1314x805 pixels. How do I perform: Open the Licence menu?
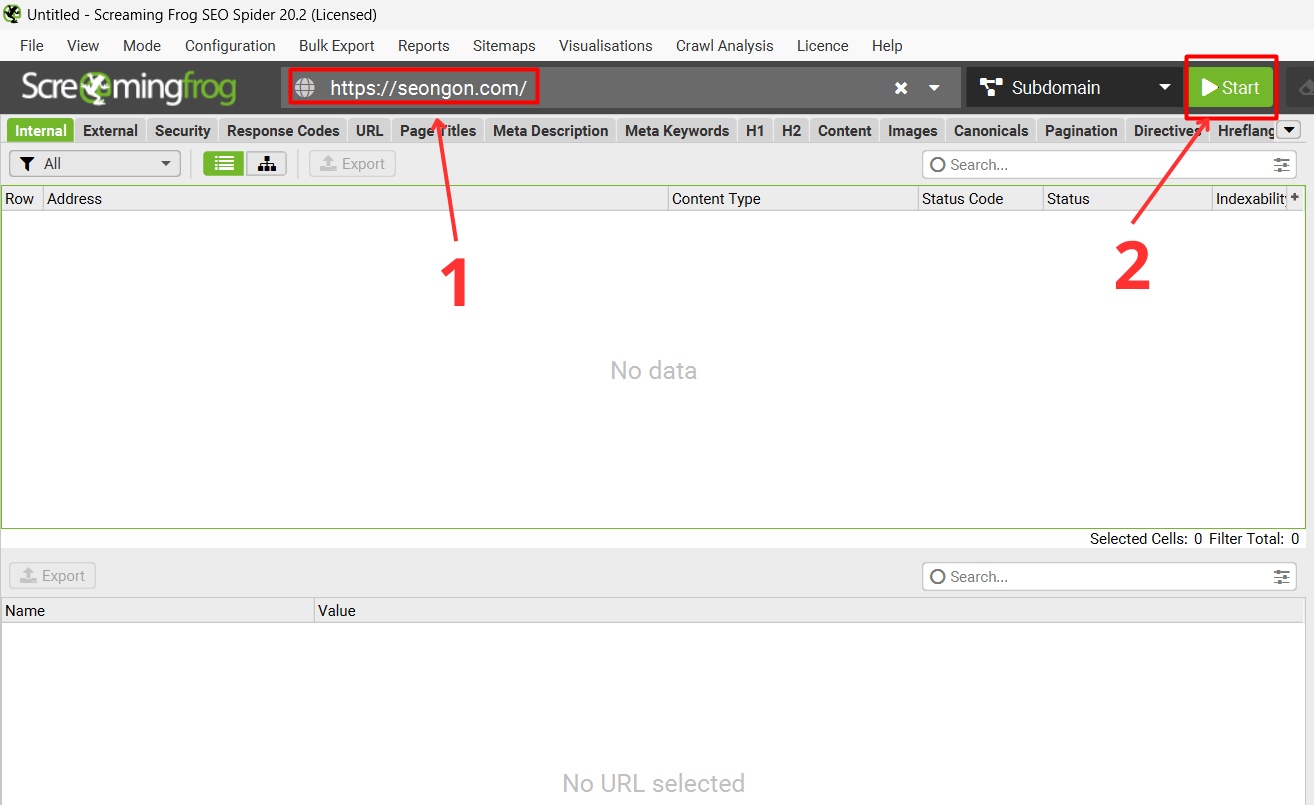pyautogui.click(x=823, y=46)
